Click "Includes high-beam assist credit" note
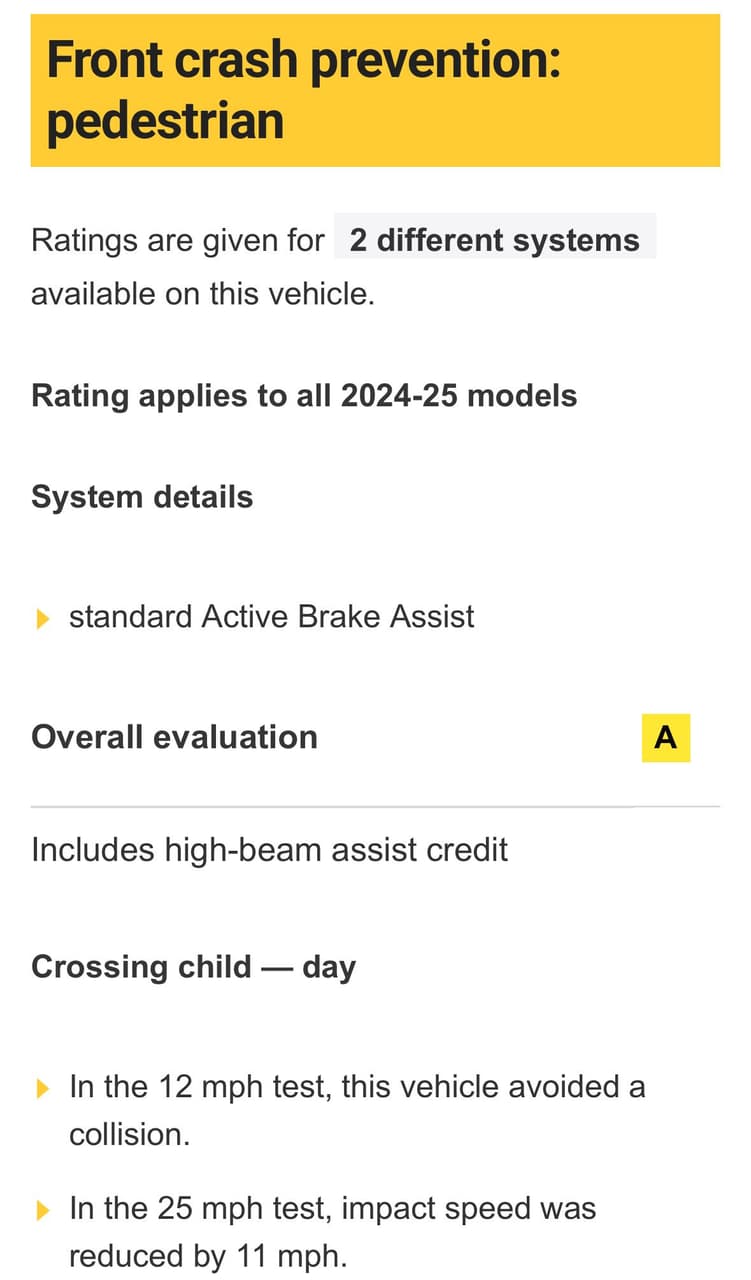The image size is (751, 1280). click(269, 850)
